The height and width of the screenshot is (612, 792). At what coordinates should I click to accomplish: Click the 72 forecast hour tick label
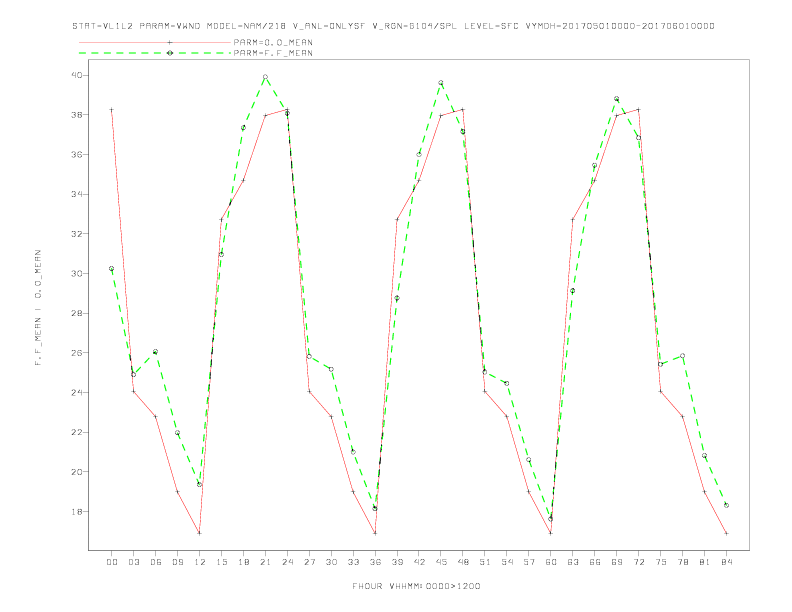tap(638, 562)
